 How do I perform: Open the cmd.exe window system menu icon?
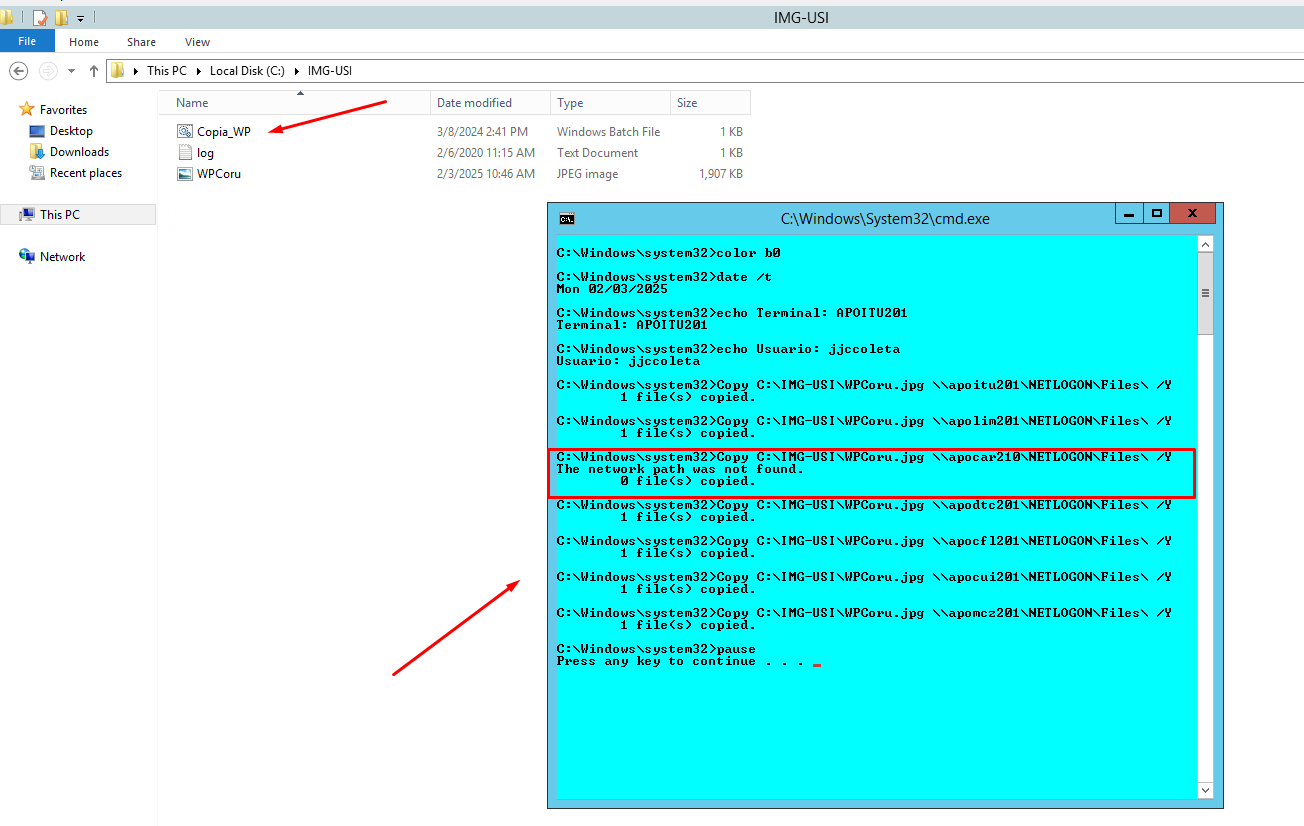(x=566, y=218)
